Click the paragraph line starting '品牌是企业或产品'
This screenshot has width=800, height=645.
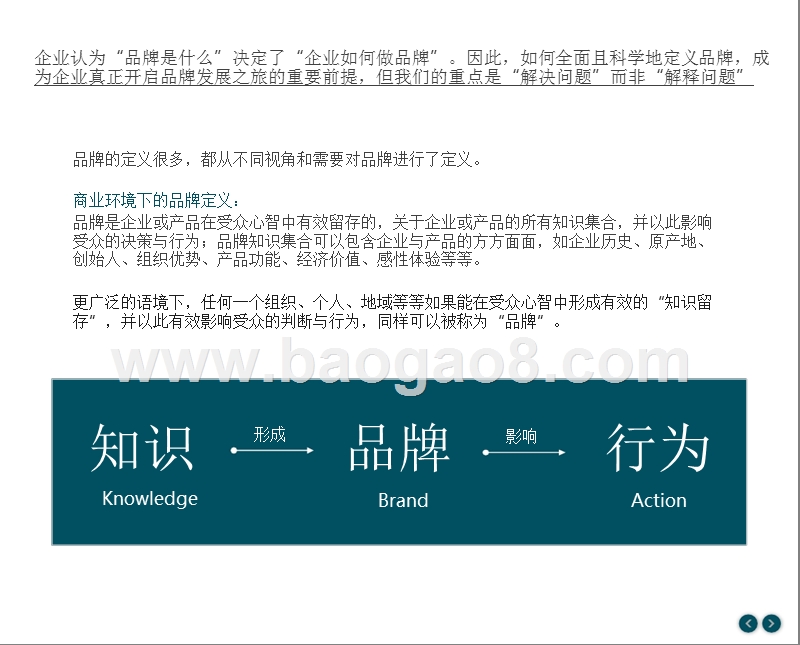pos(392,222)
